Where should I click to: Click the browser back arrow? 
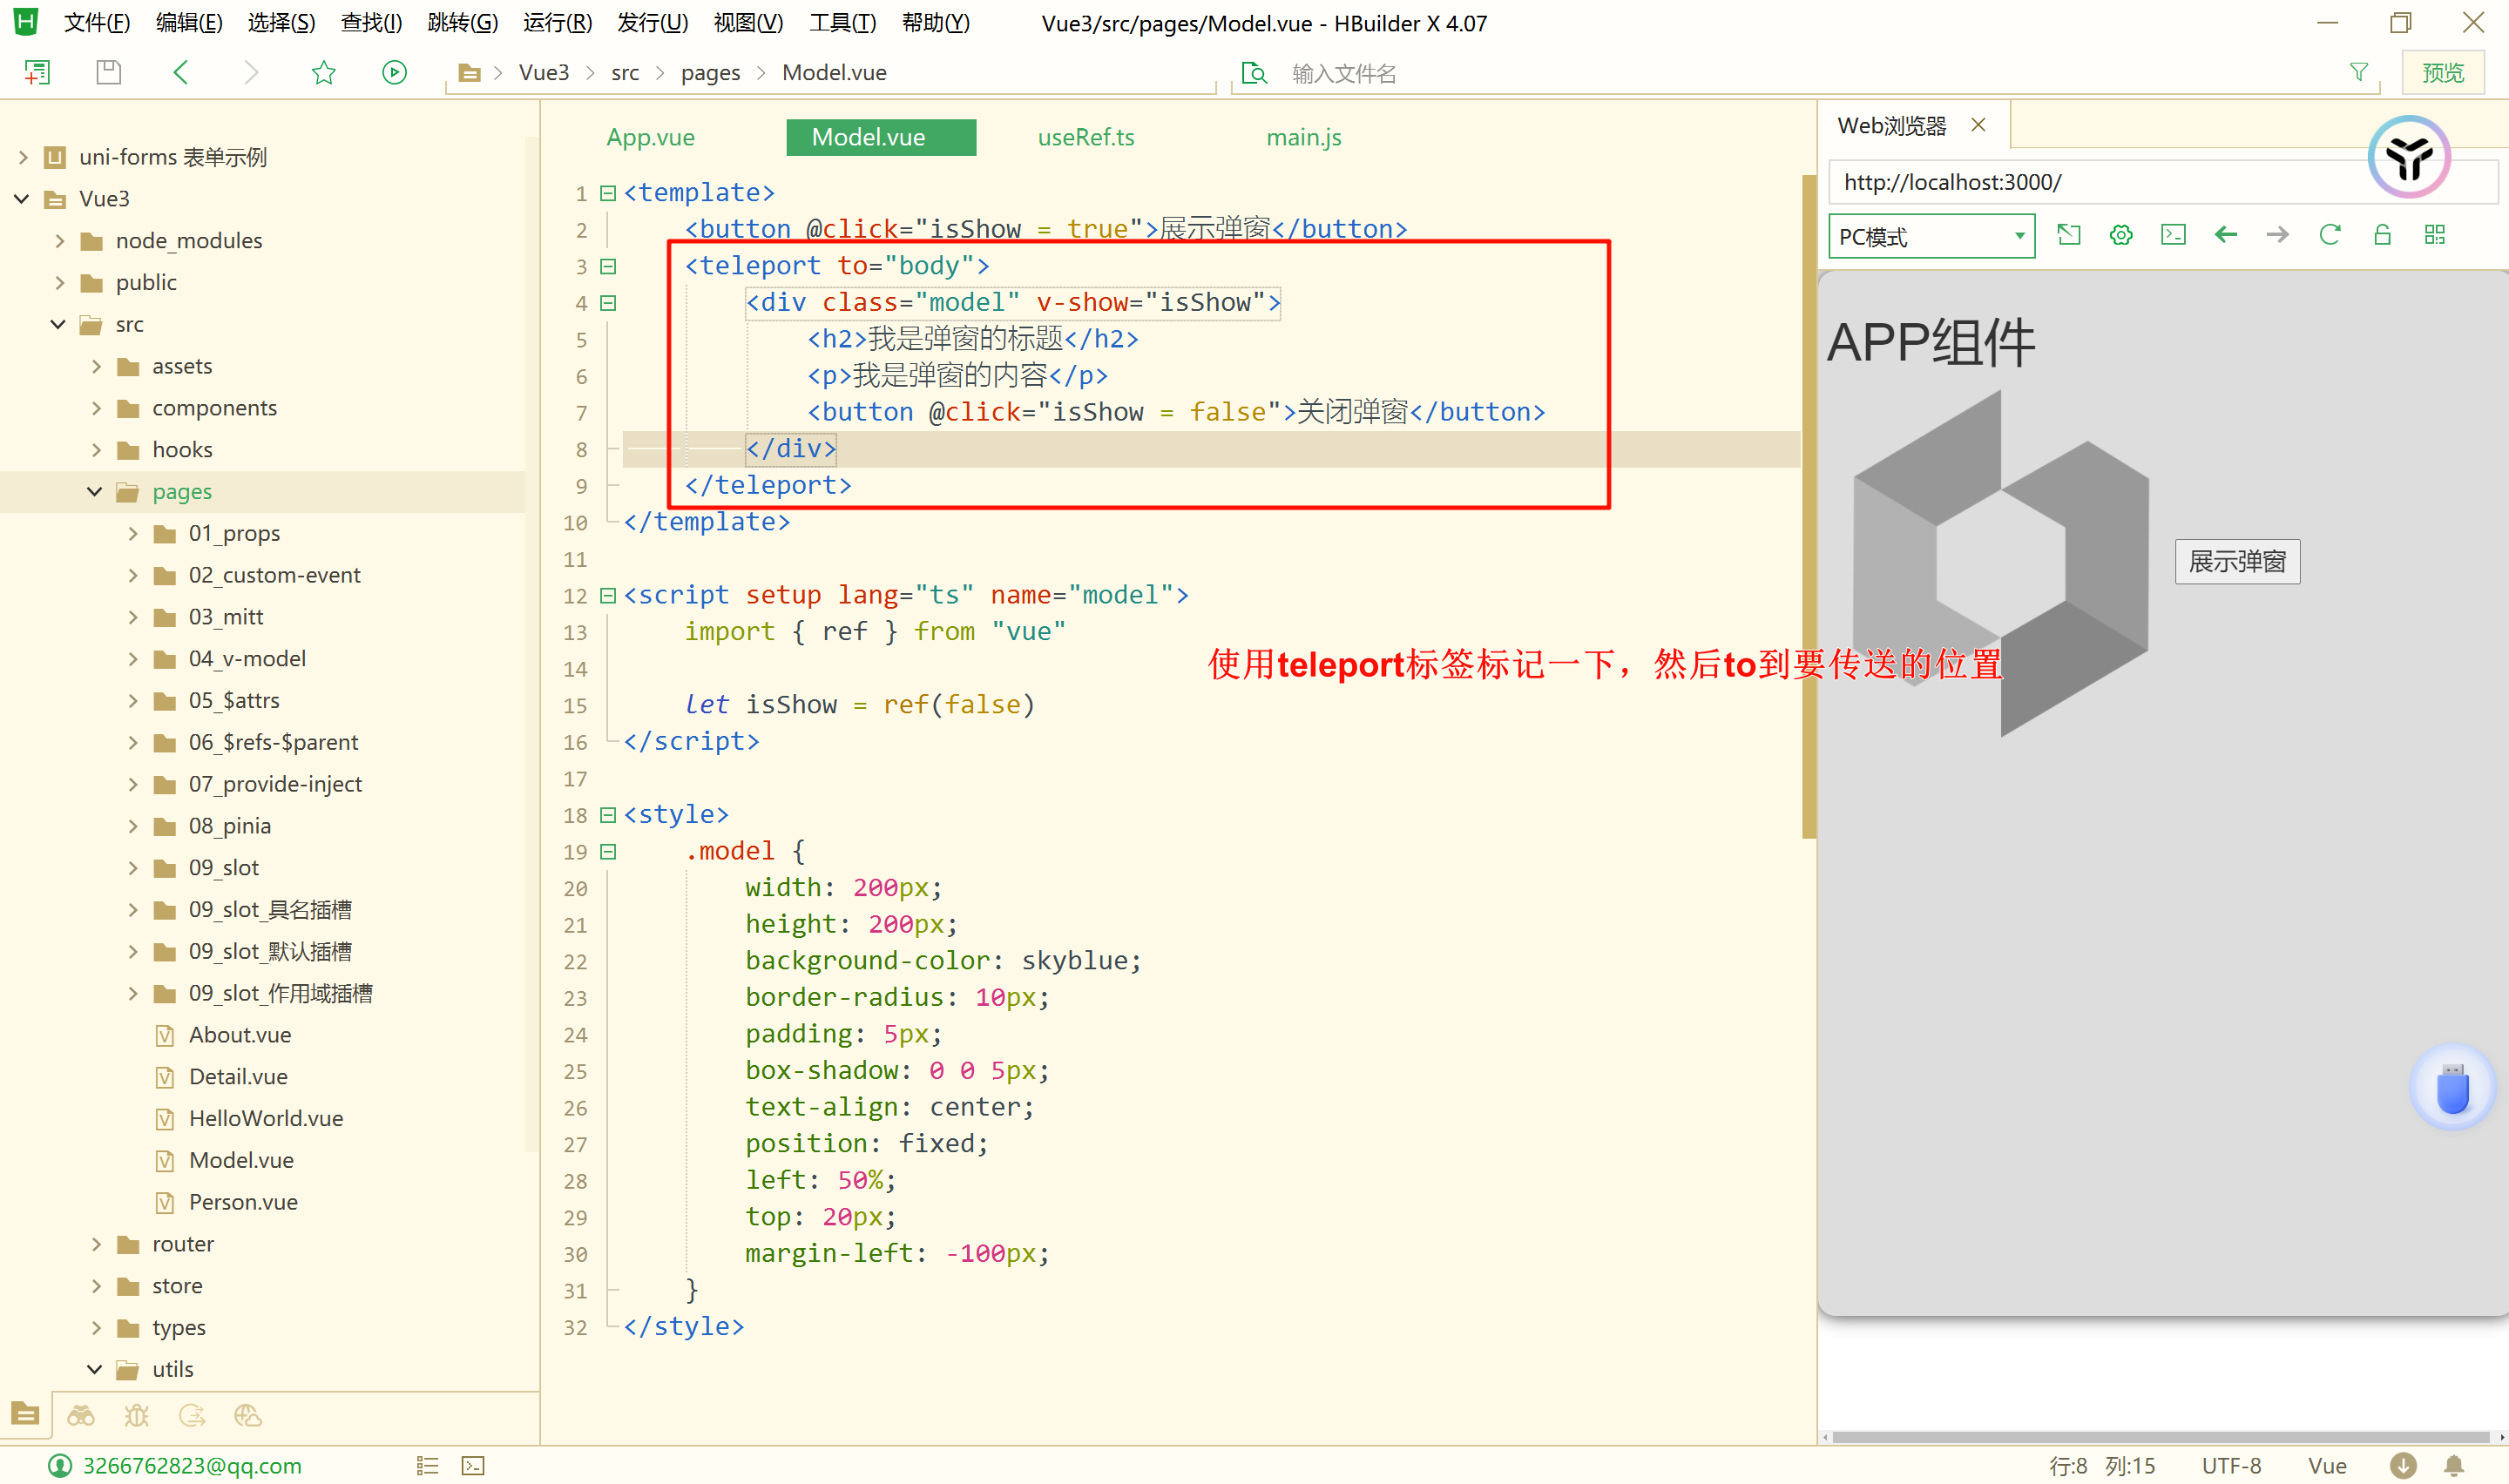pos(2225,235)
